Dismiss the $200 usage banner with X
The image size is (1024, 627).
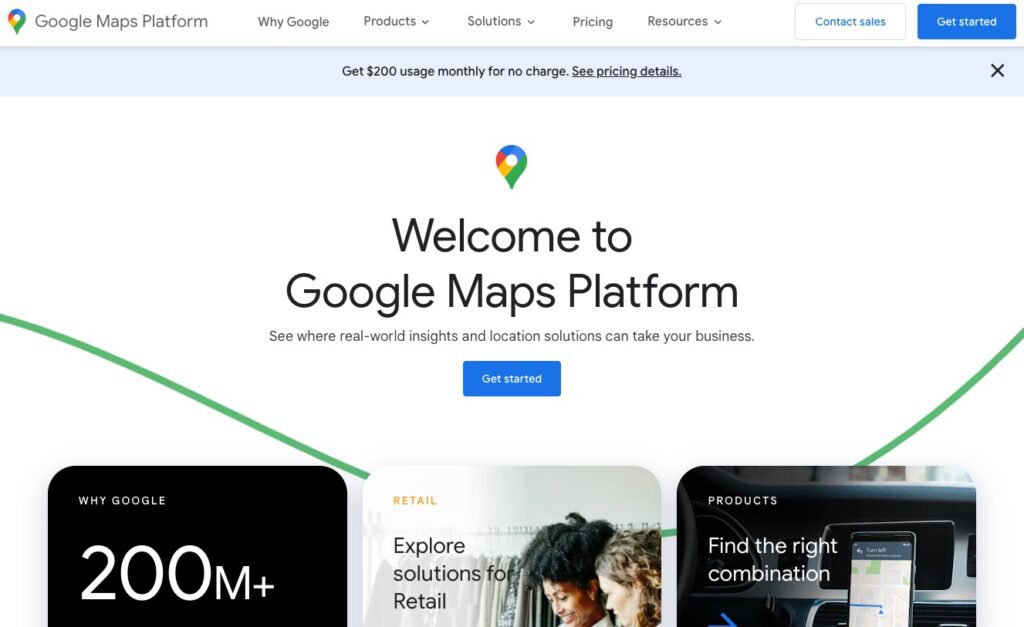pyautogui.click(x=997, y=71)
